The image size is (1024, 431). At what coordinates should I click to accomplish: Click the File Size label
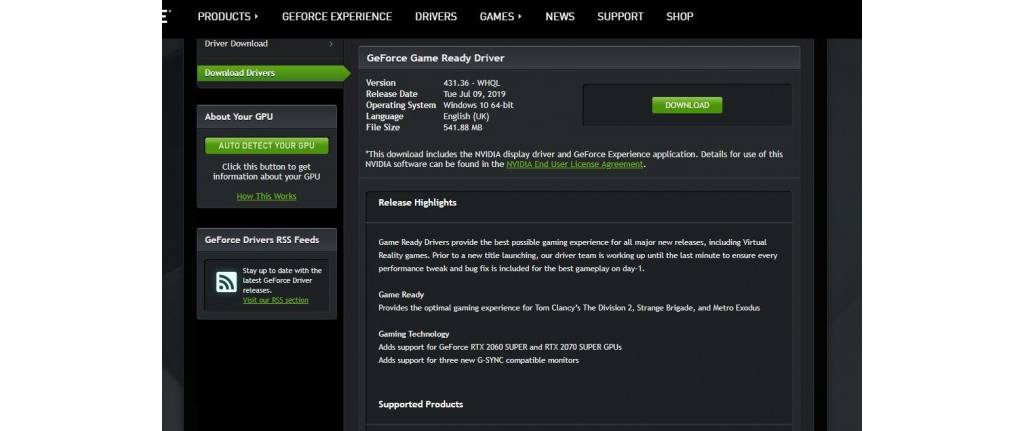[x=383, y=127]
